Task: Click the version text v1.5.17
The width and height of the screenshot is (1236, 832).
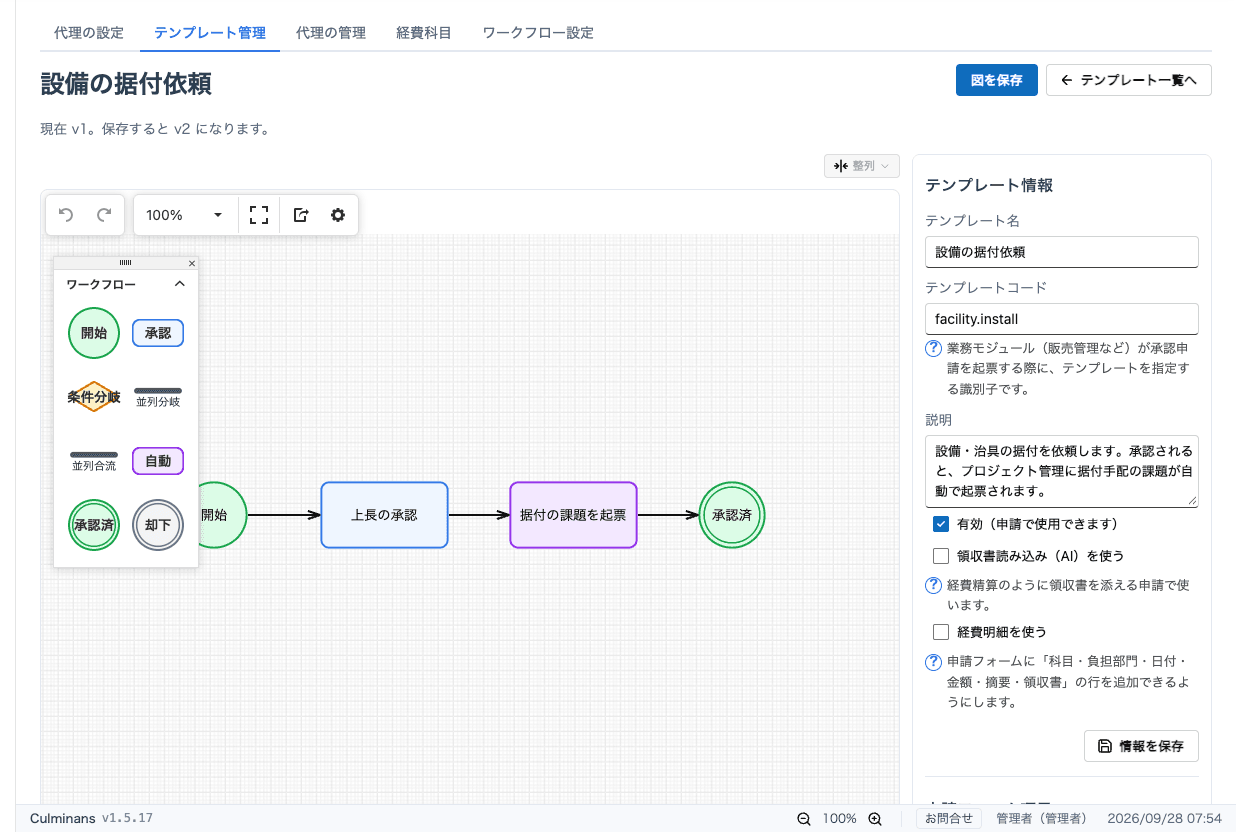Action: pos(127,818)
